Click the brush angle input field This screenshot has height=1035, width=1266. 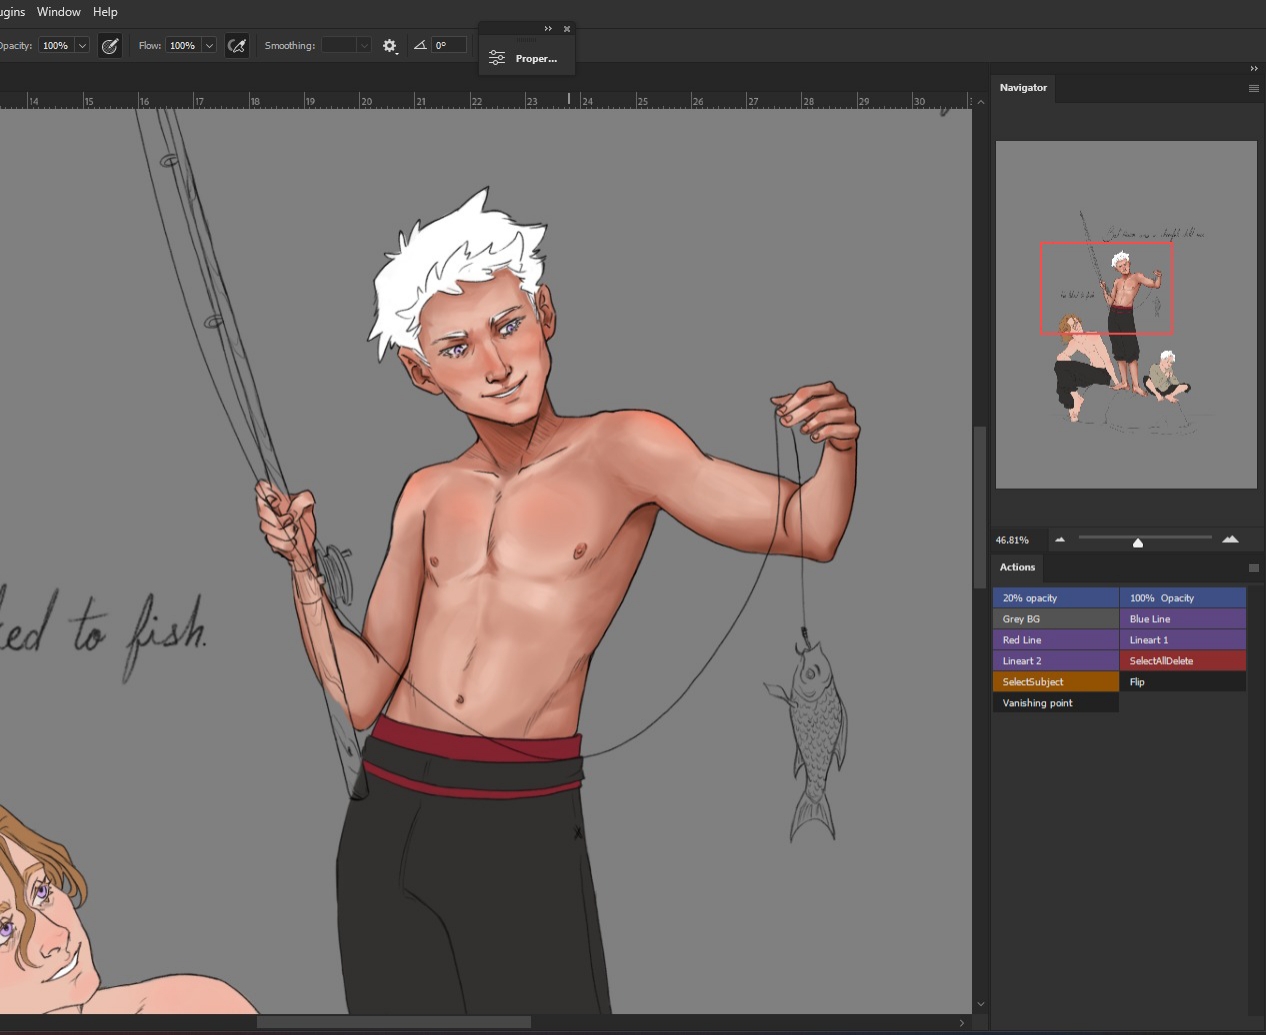(x=449, y=45)
